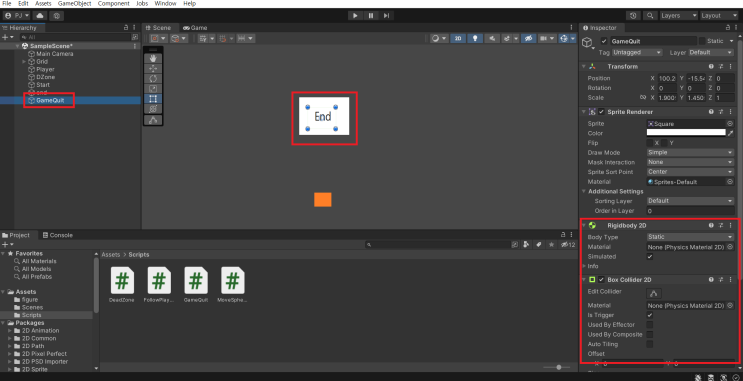Screen dimensions: 743x381
Task: Toggle scene audio icon
Action: coord(492,38)
